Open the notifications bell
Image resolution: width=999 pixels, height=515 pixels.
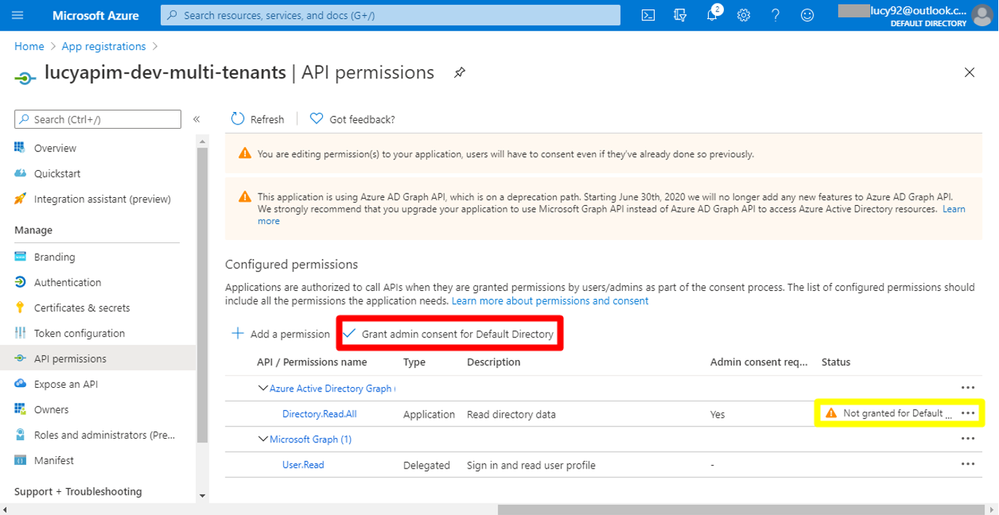[712, 16]
